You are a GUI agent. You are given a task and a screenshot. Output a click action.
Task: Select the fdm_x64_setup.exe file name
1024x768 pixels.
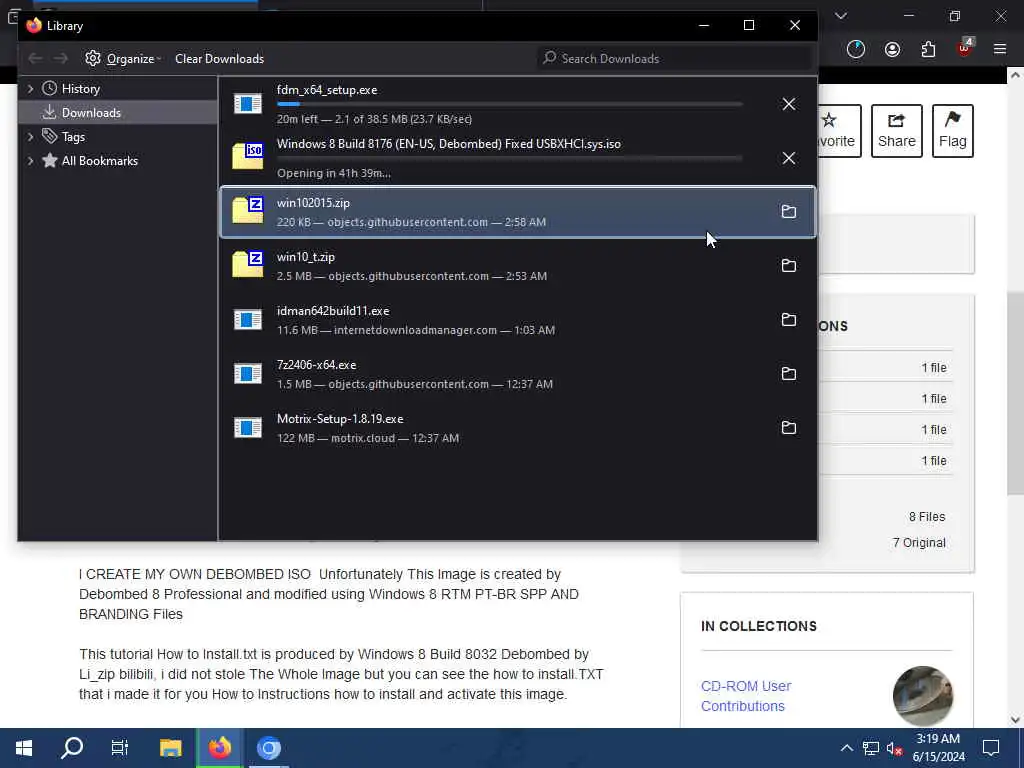coord(327,90)
